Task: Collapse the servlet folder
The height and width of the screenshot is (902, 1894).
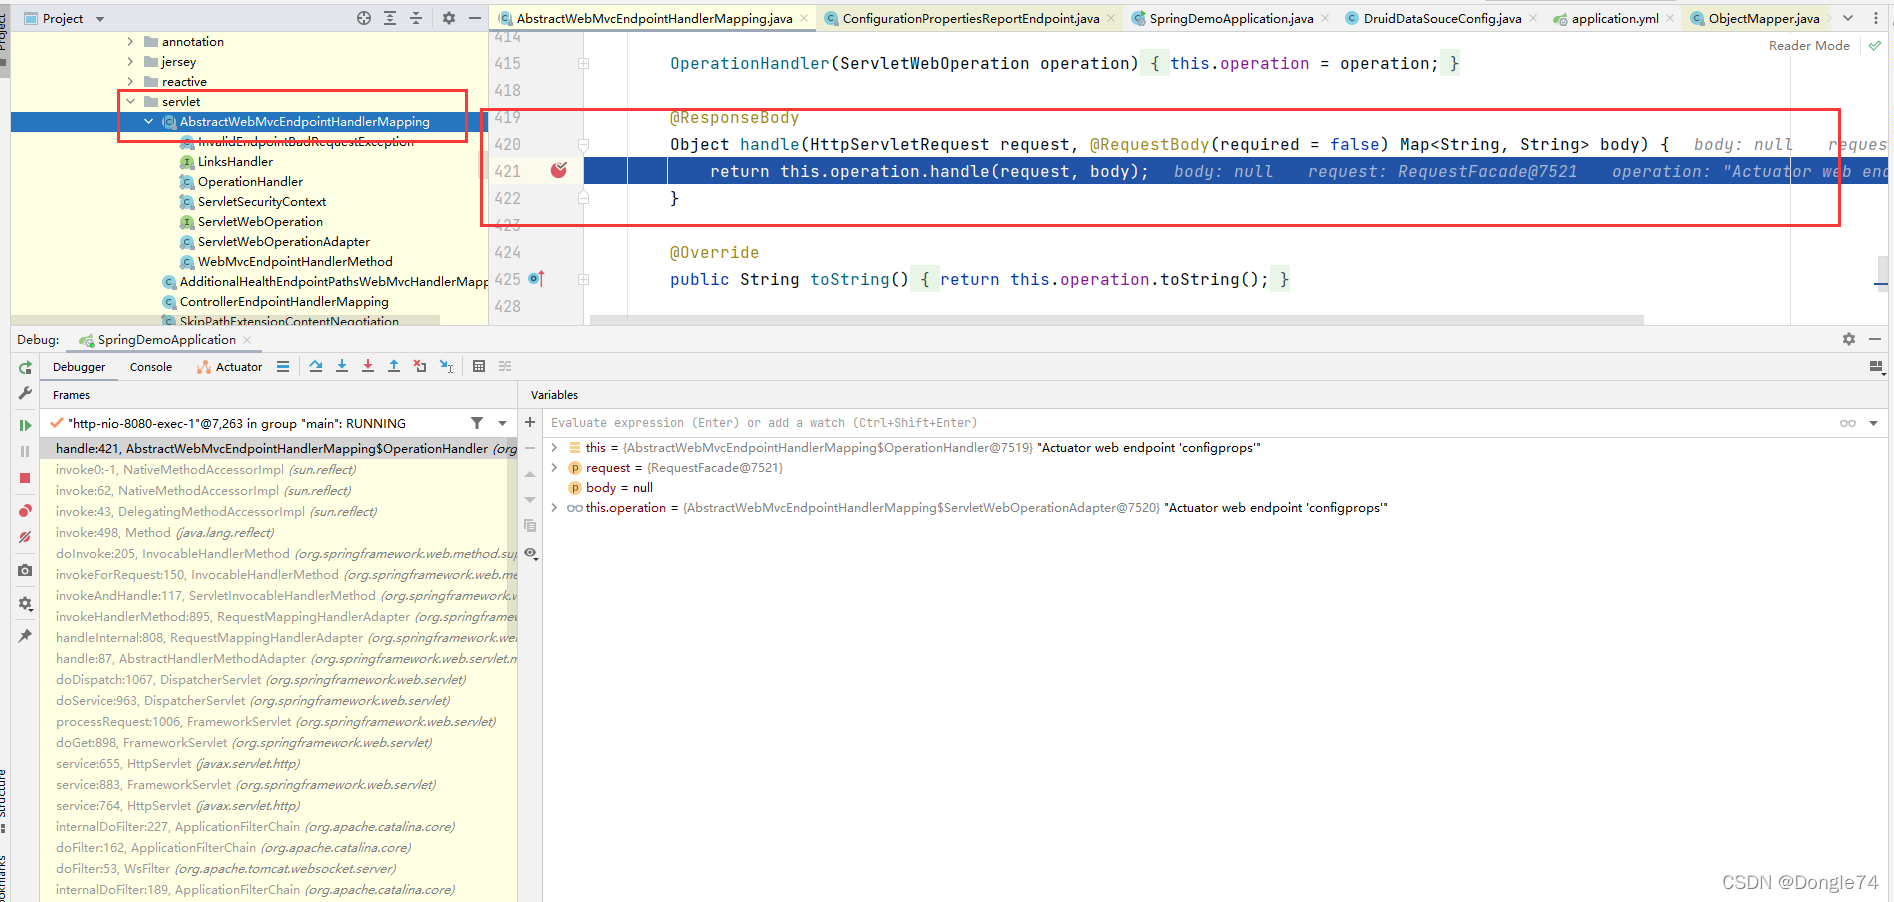Action: click(x=130, y=101)
